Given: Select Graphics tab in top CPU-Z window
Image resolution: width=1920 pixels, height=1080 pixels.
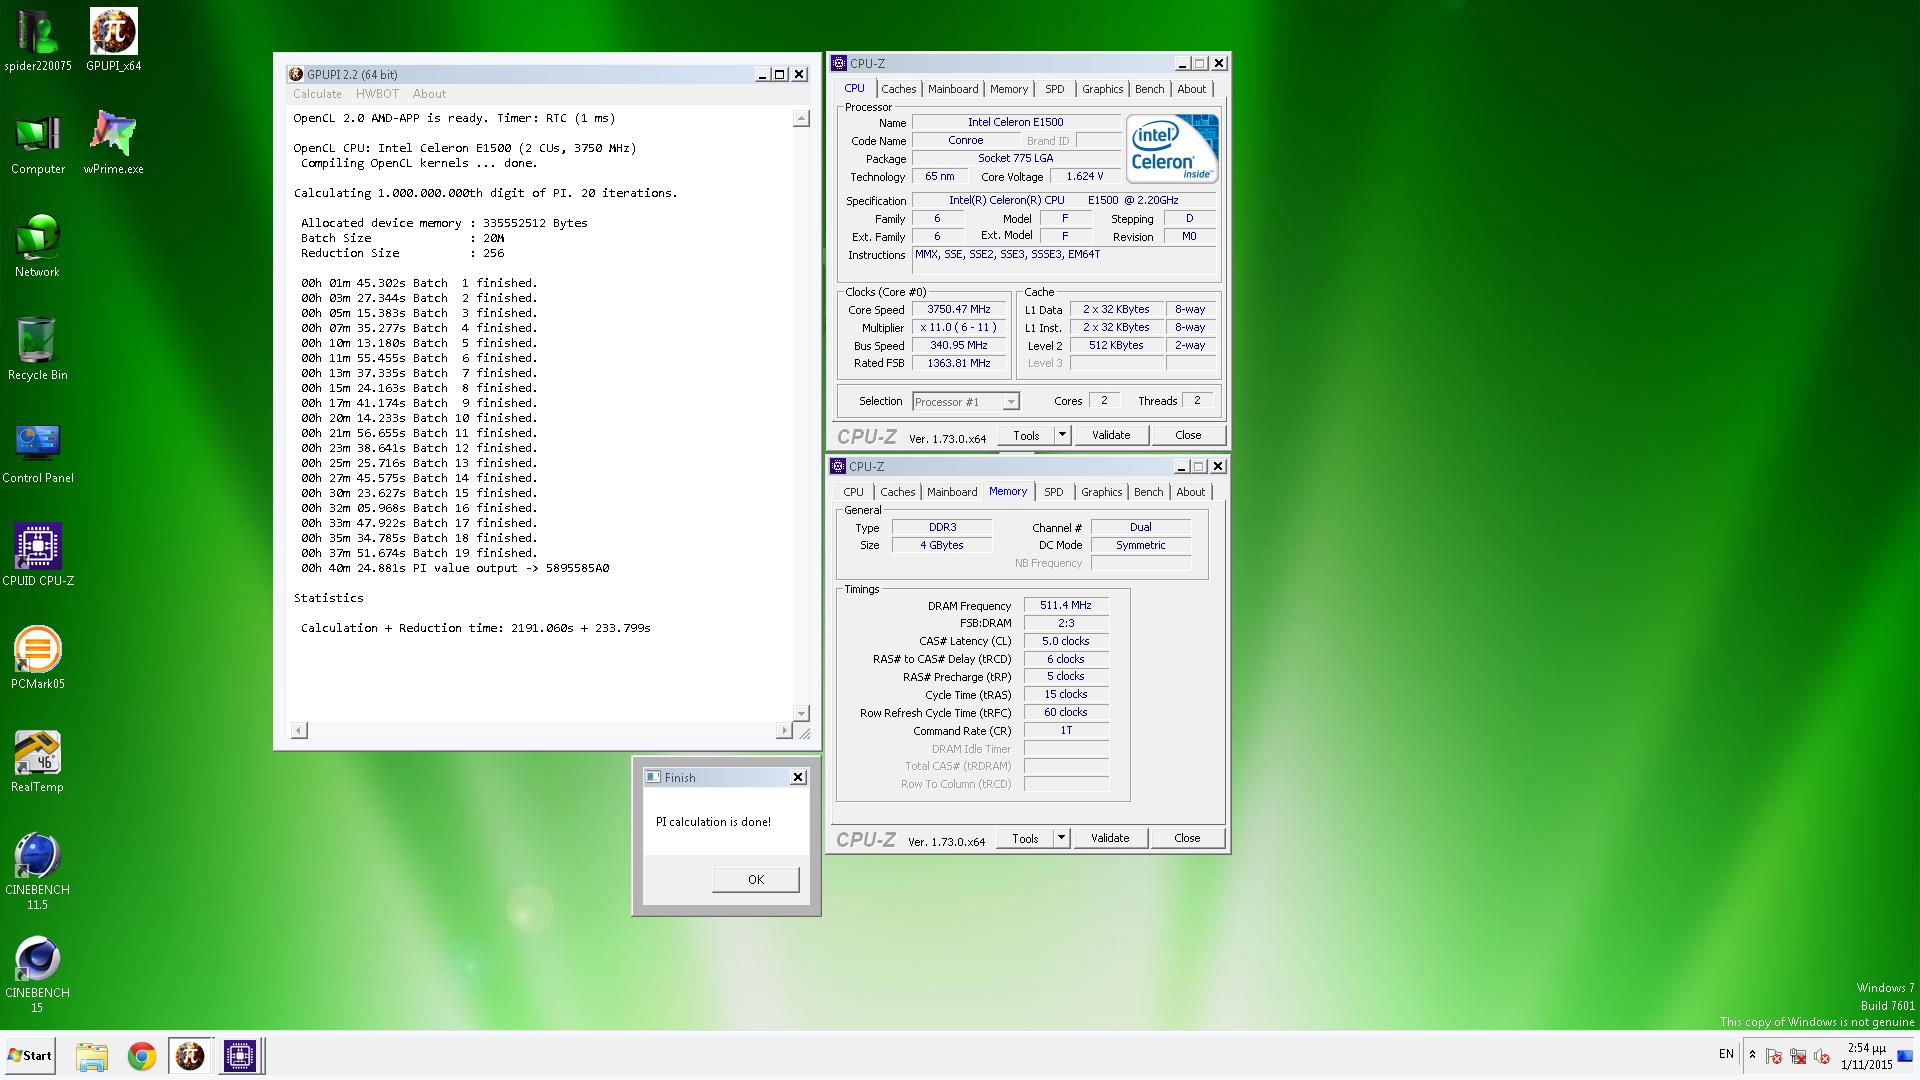Looking at the screenshot, I should 1102,89.
